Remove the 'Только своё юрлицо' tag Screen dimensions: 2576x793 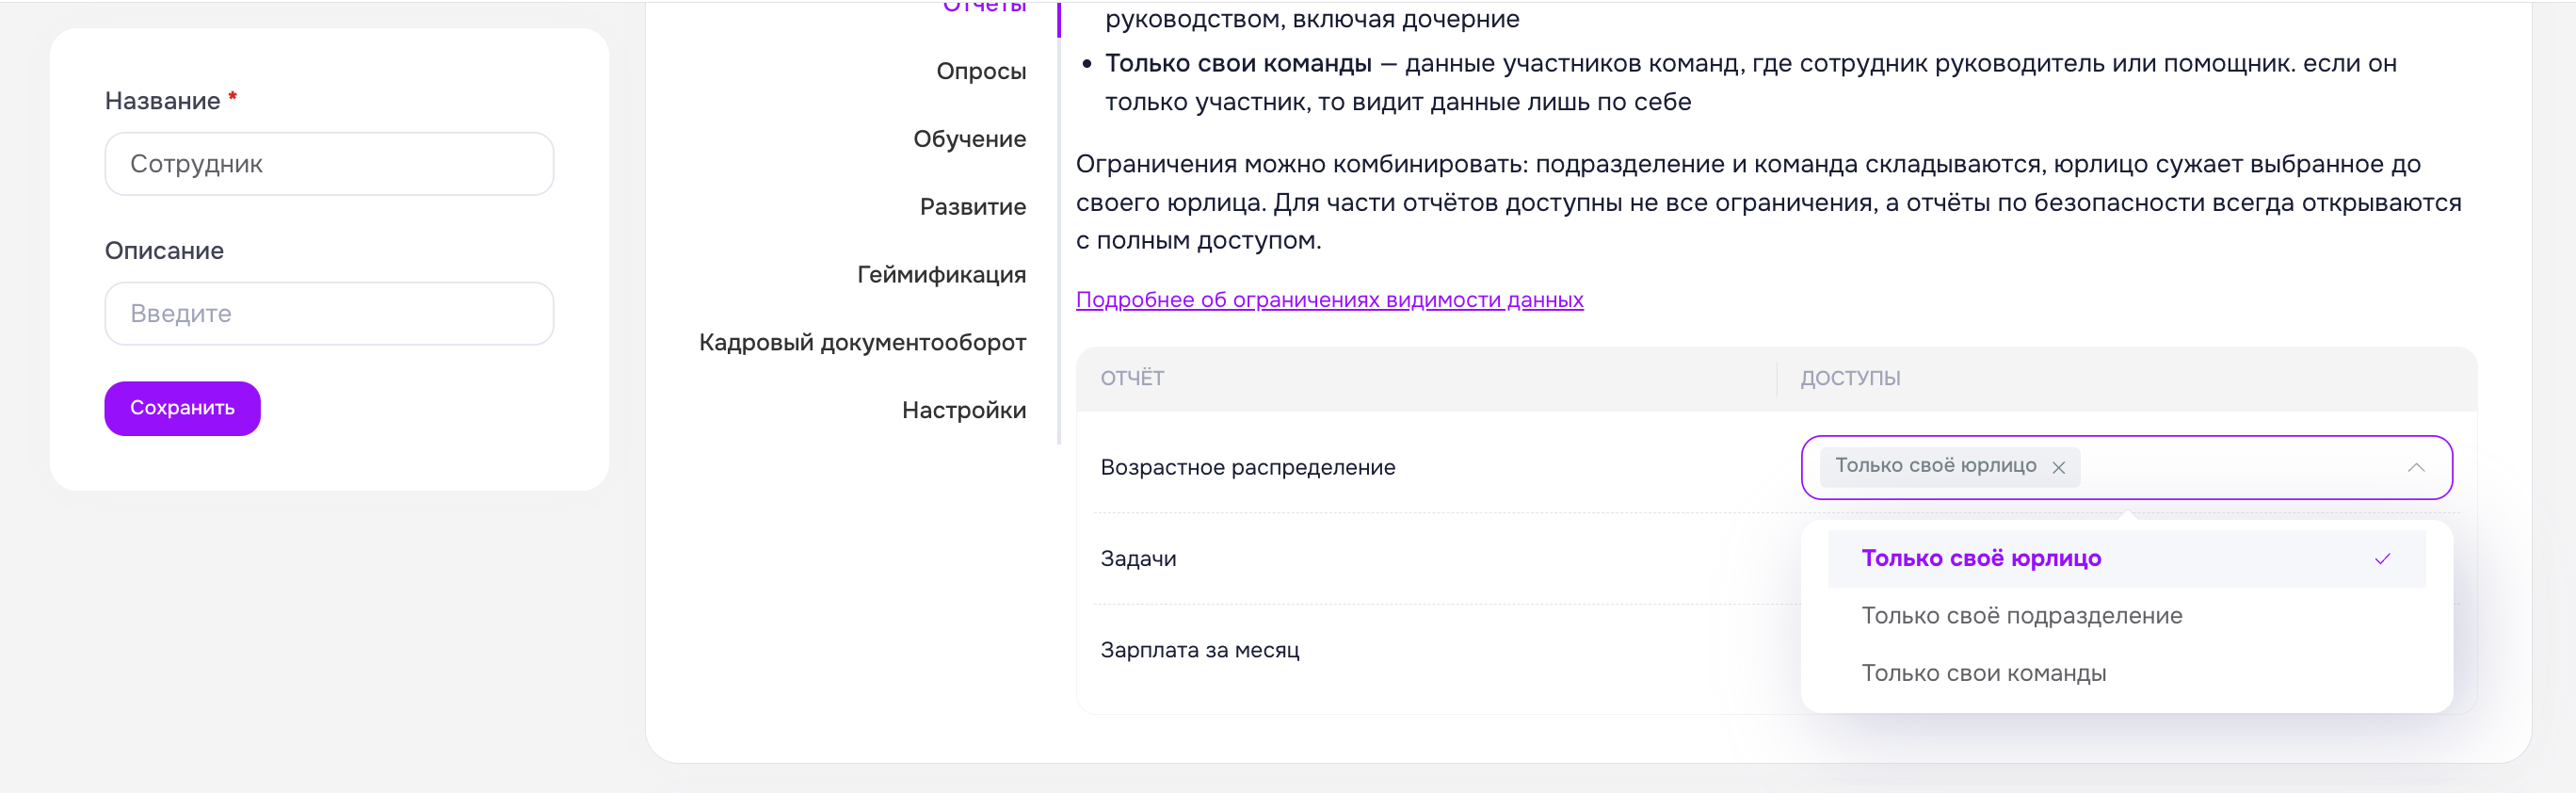[x=2058, y=467]
